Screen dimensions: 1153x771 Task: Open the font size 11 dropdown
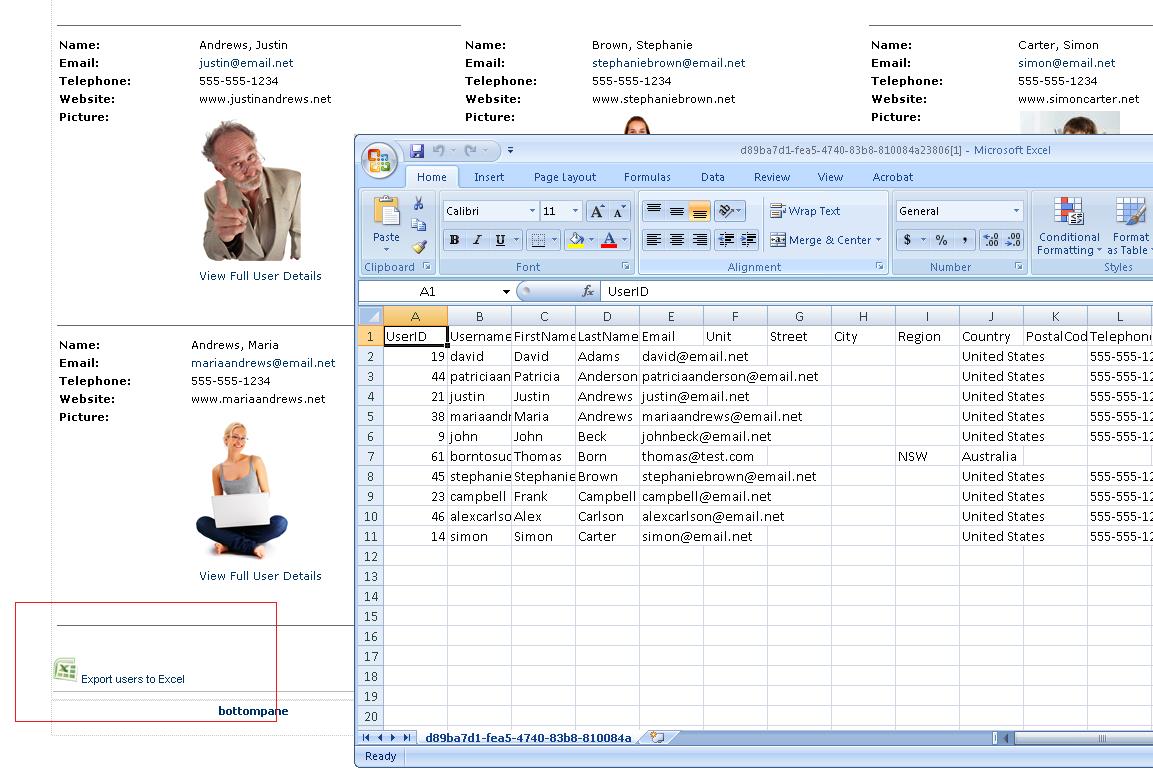point(576,211)
